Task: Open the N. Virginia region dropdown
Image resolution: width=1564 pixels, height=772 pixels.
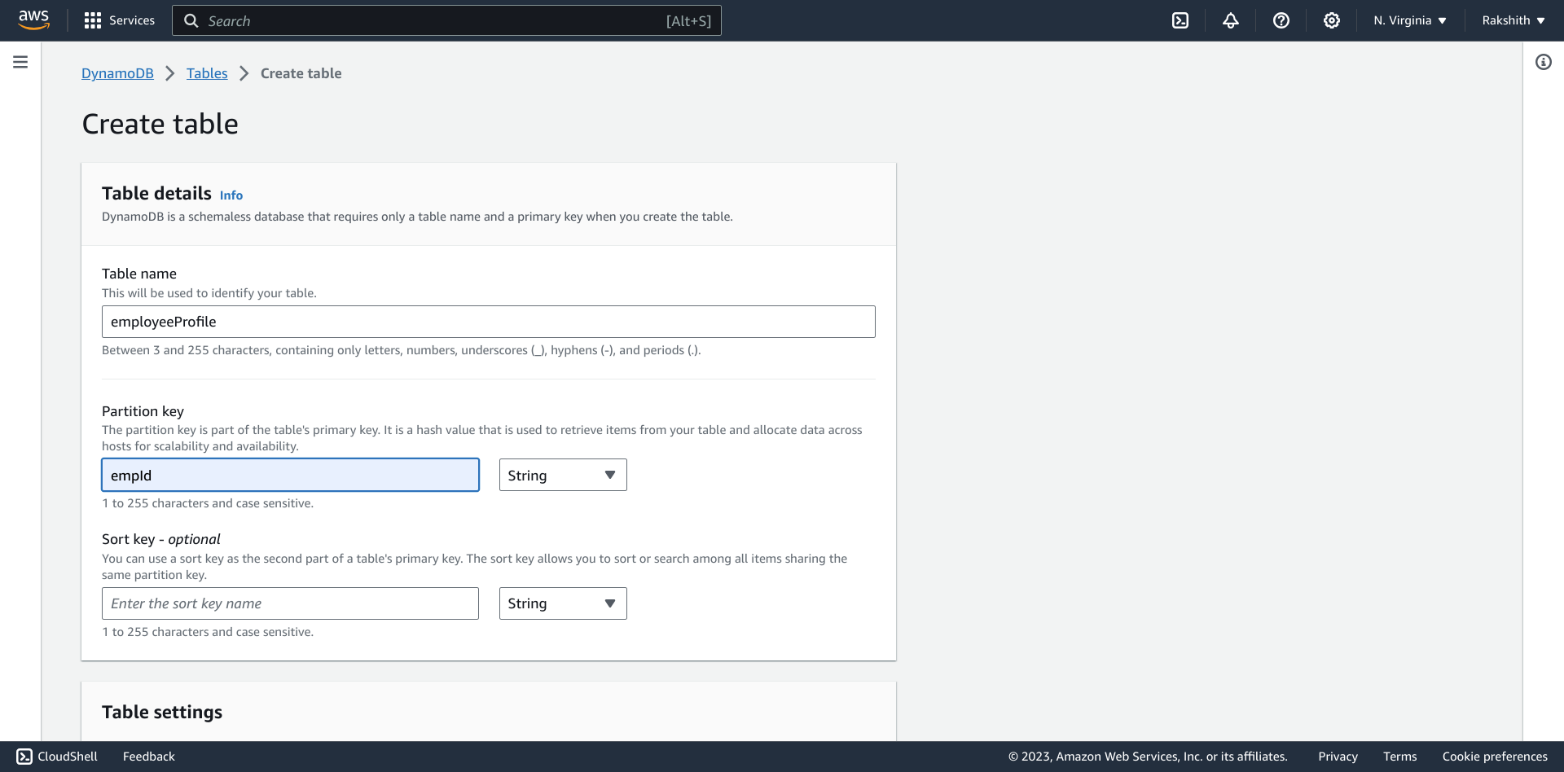Action: pyautogui.click(x=1410, y=20)
